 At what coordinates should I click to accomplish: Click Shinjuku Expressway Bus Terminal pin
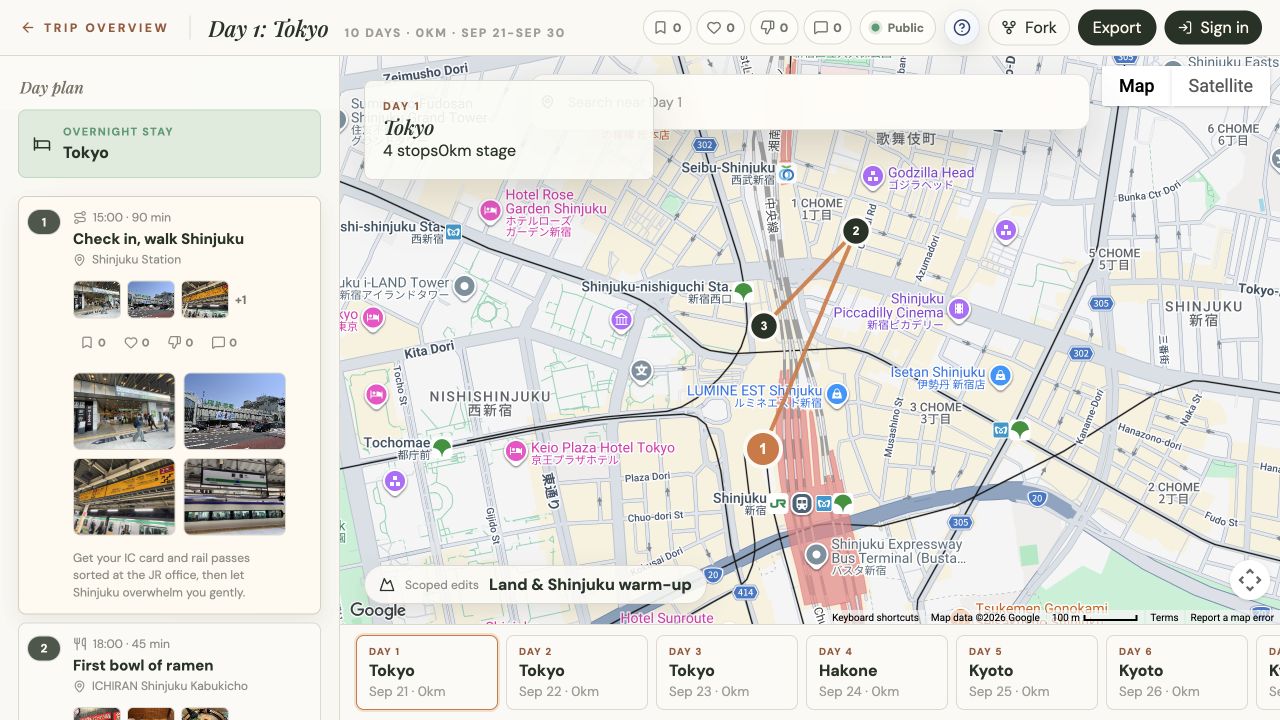tap(817, 554)
